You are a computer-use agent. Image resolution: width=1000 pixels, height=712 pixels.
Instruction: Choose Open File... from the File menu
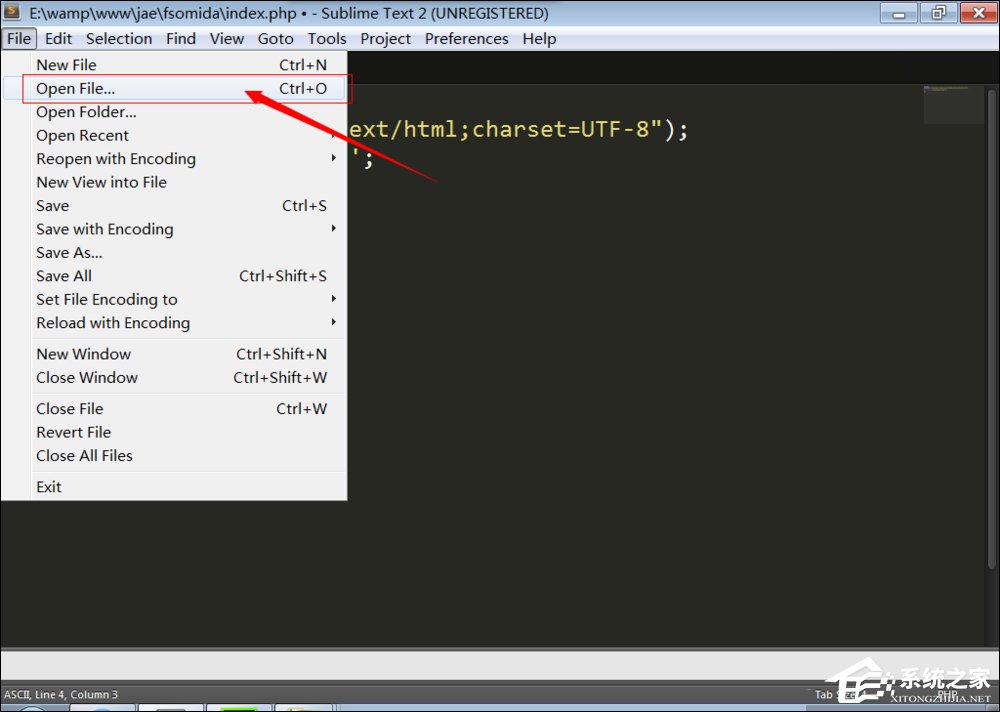(76, 89)
